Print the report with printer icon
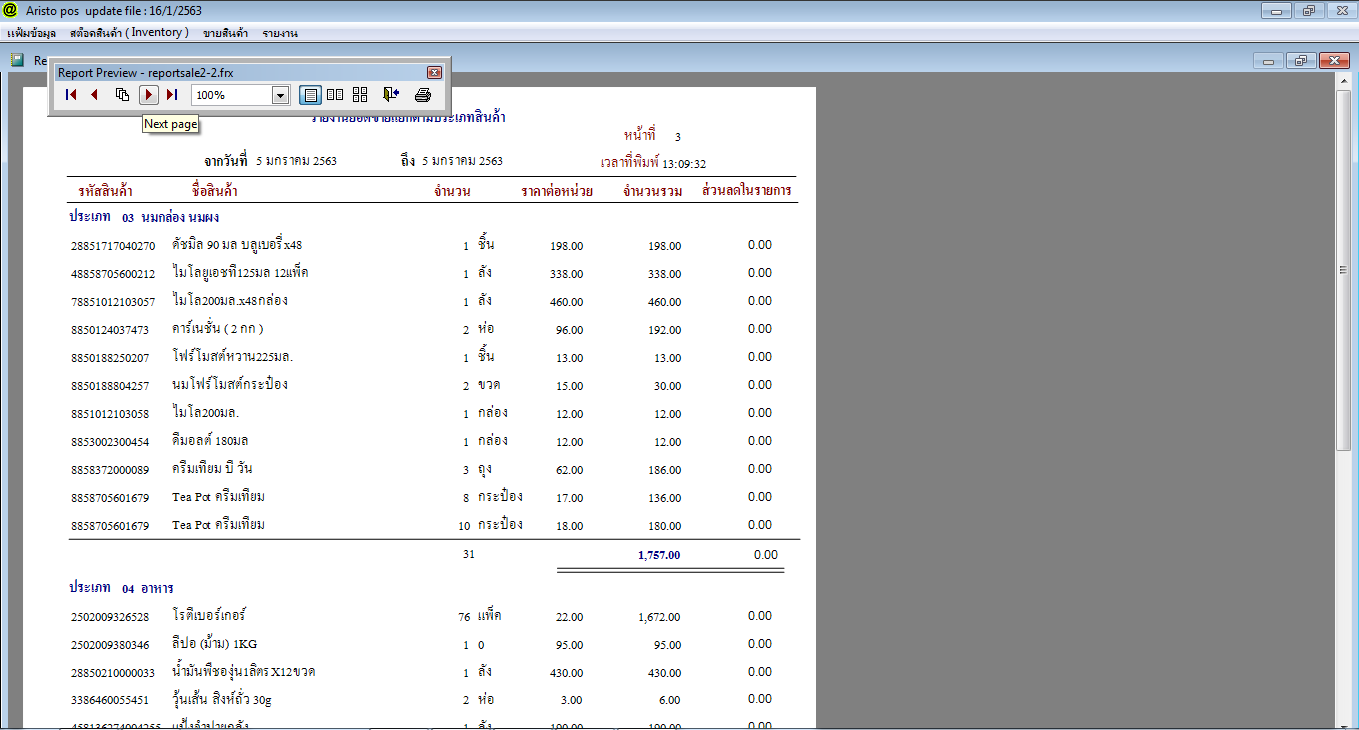The width and height of the screenshot is (1359, 730). click(x=423, y=95)
